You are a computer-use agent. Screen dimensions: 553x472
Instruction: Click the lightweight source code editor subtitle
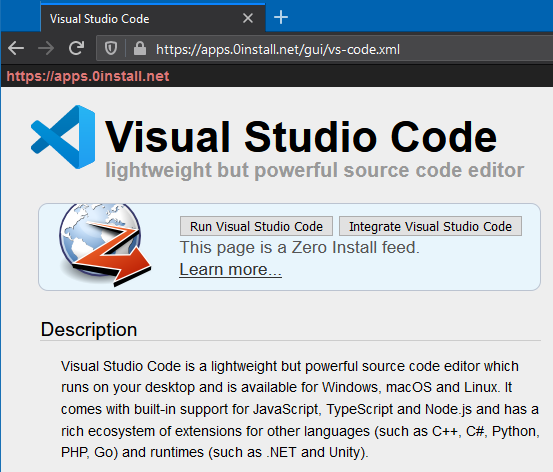tap(315, 170)
